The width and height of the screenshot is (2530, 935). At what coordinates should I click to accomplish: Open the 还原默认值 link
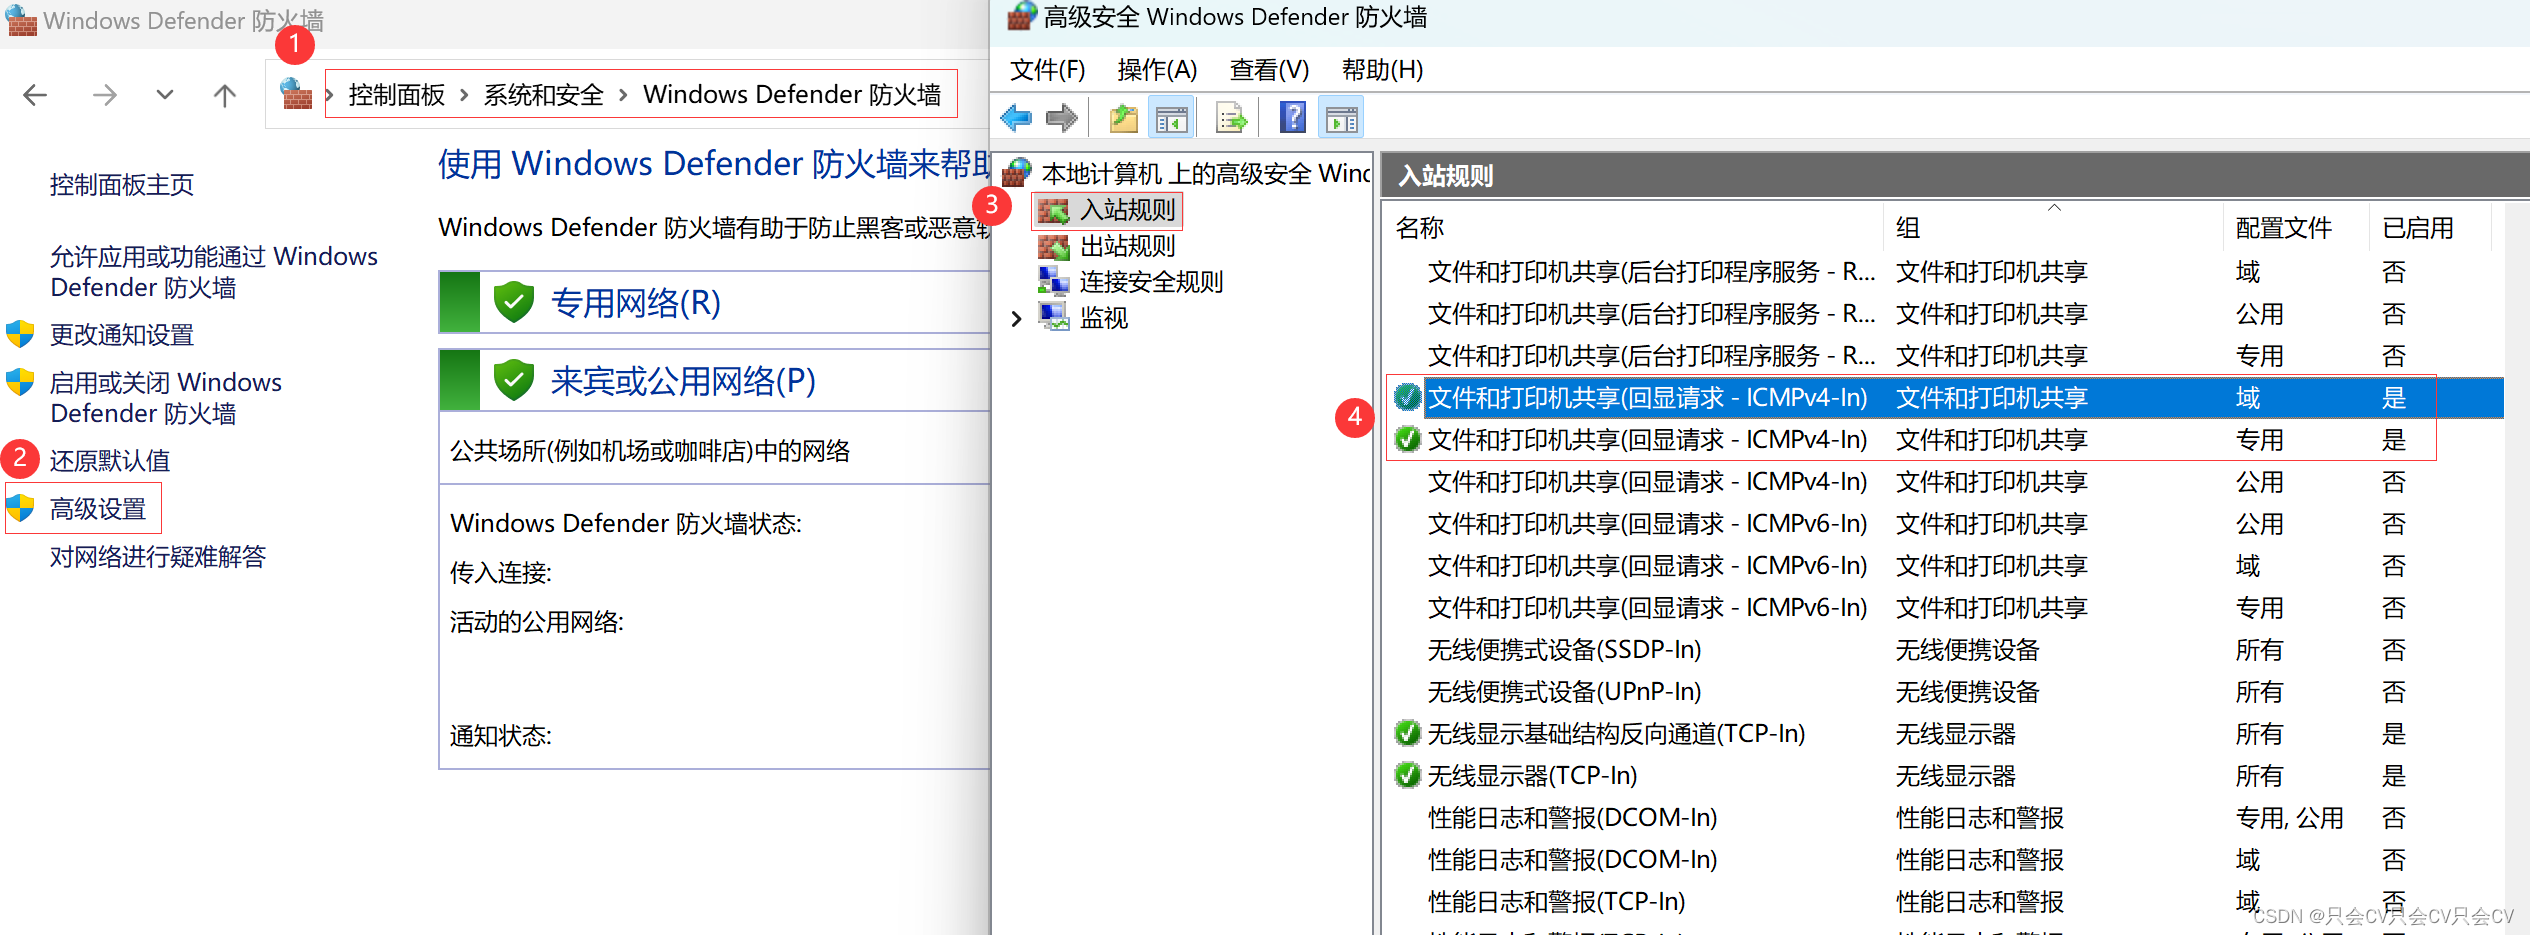click(x=110, y=460)
